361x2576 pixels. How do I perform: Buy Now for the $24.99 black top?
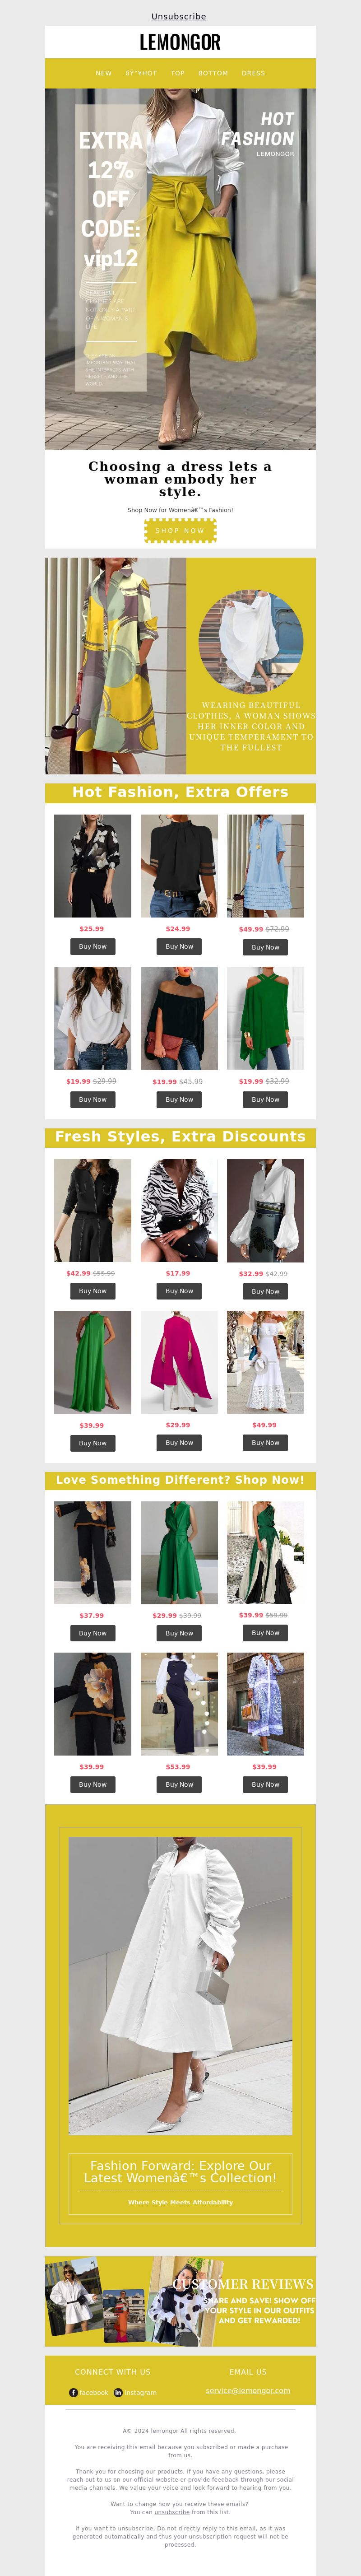179,946
